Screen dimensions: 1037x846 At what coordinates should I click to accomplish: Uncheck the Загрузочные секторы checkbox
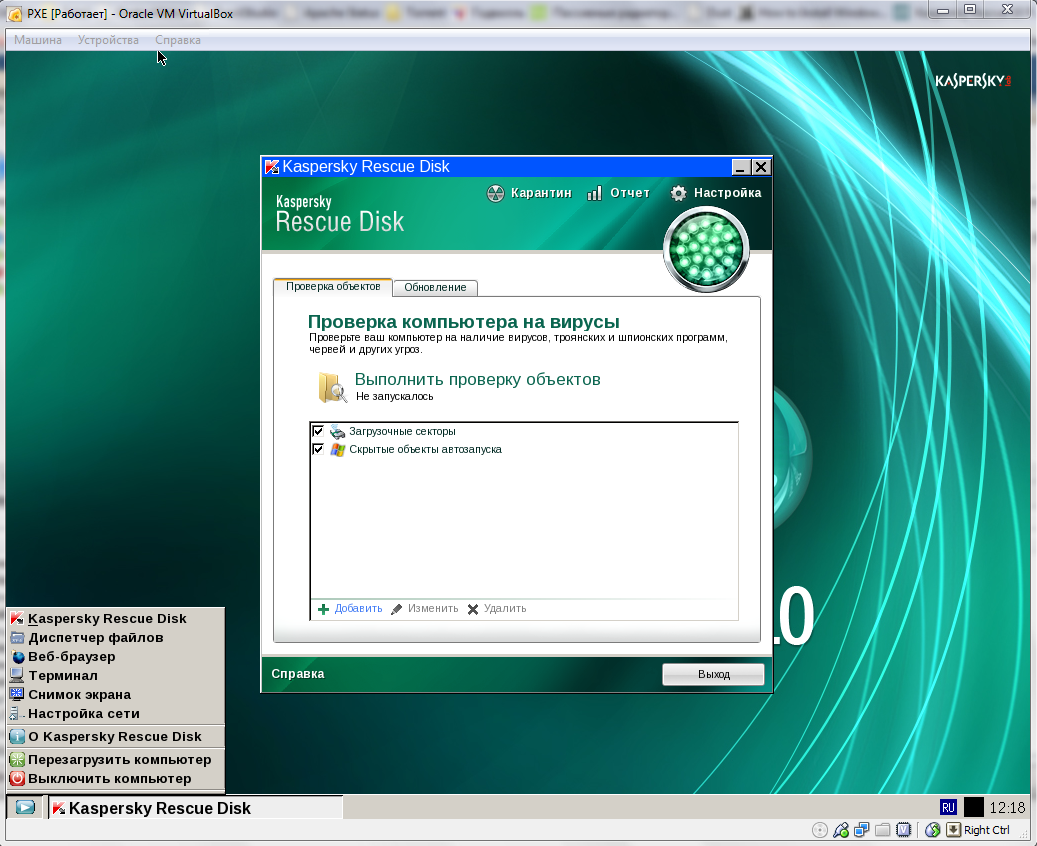pyautogui.click(x=318, y=431)
